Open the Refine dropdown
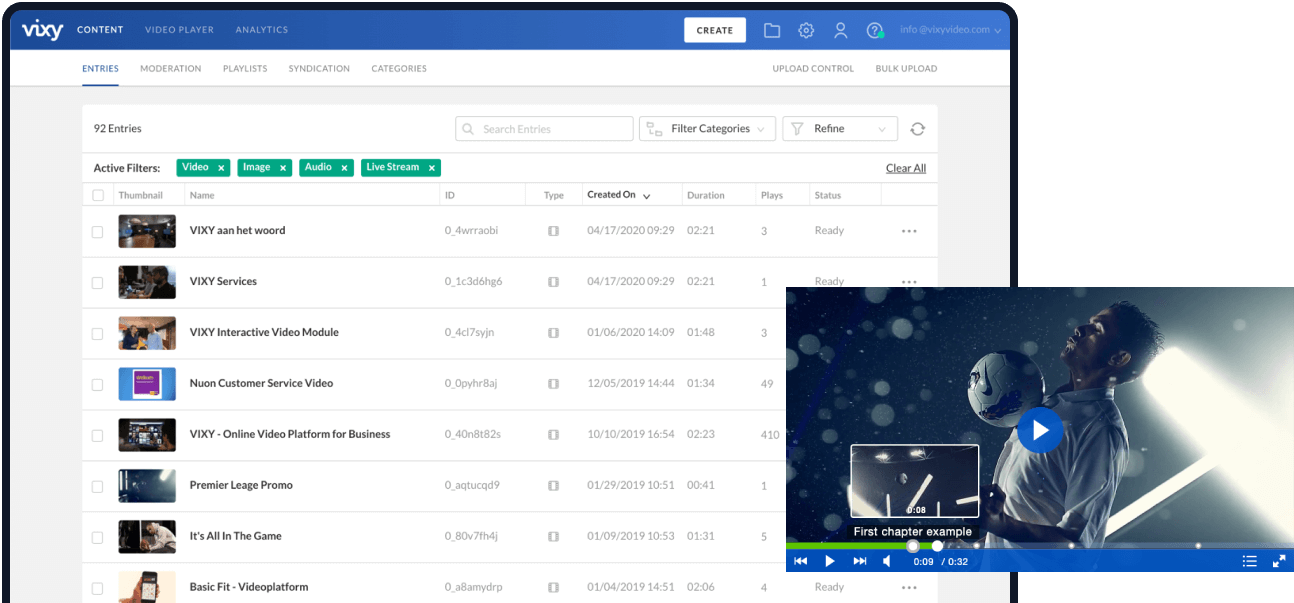Image resolution: width=1294 pixels, height=603 pixels. (839, 129)
